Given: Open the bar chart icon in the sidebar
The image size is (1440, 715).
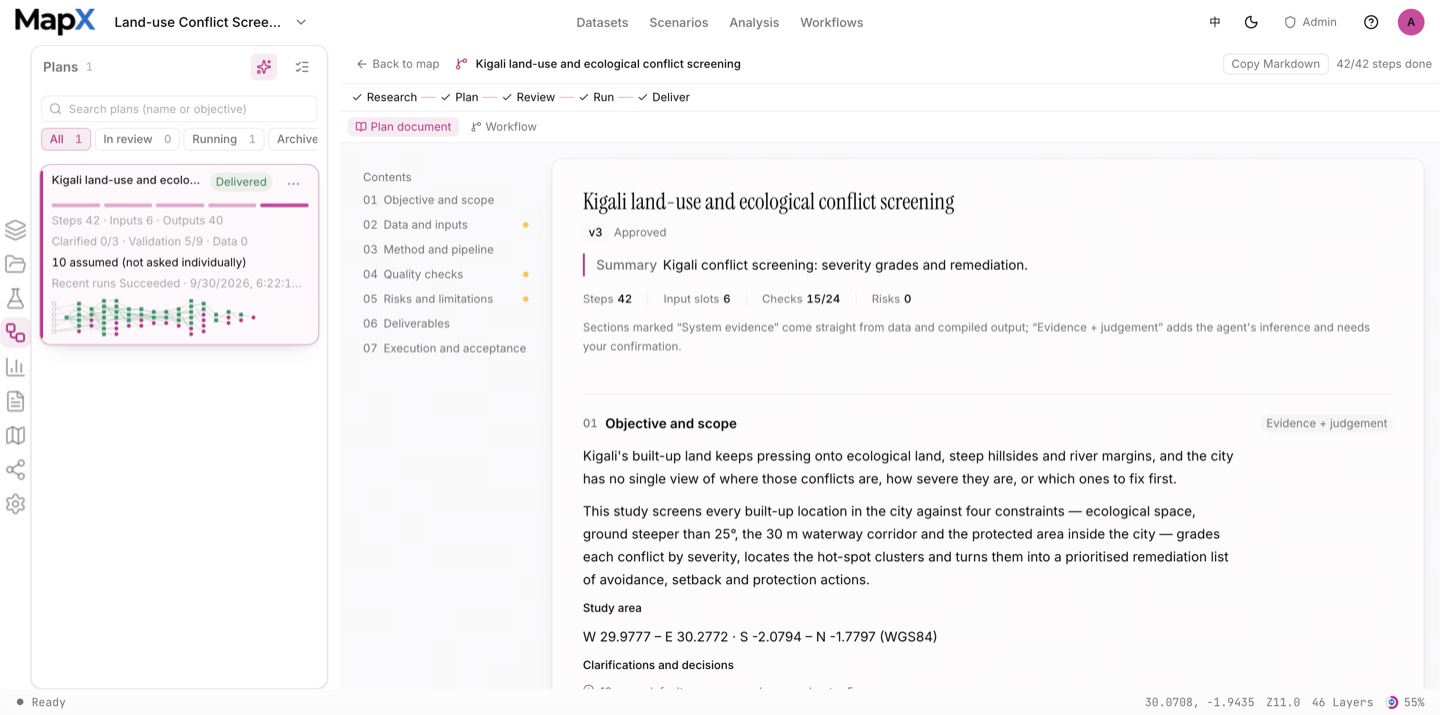Looking at the screenshot, I should pos(15,367).
